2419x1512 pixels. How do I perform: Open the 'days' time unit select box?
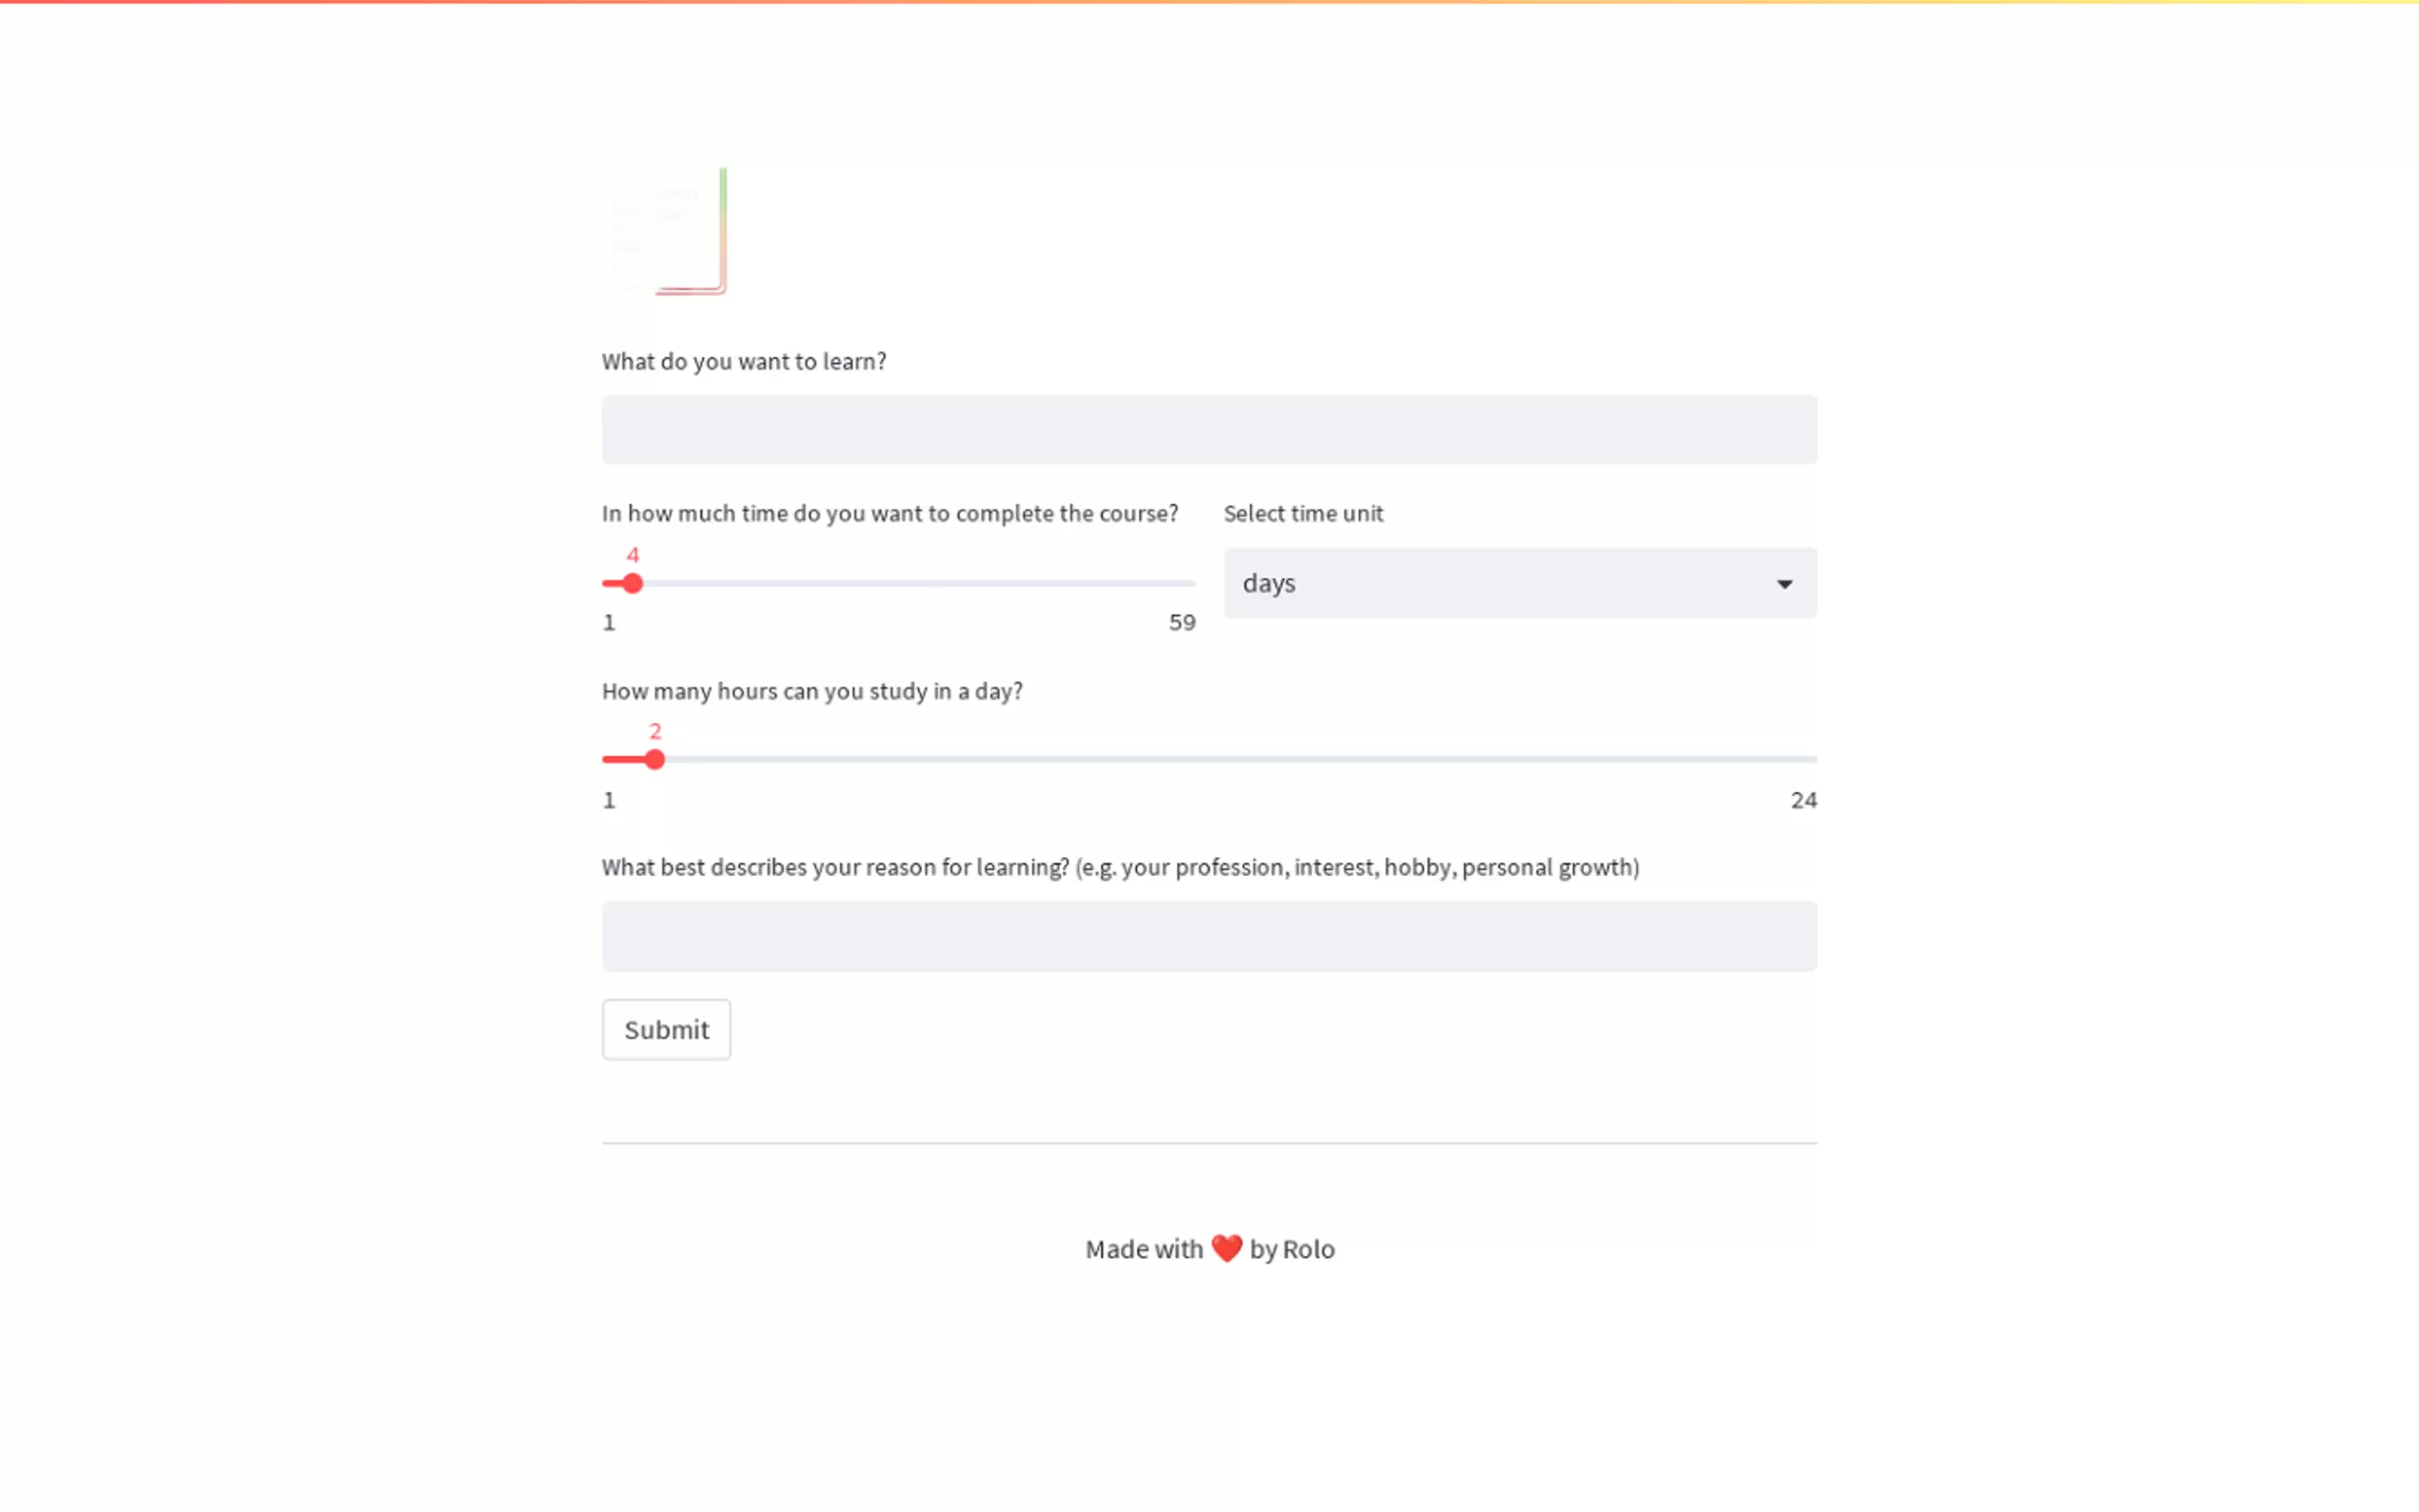(1500, 583)
